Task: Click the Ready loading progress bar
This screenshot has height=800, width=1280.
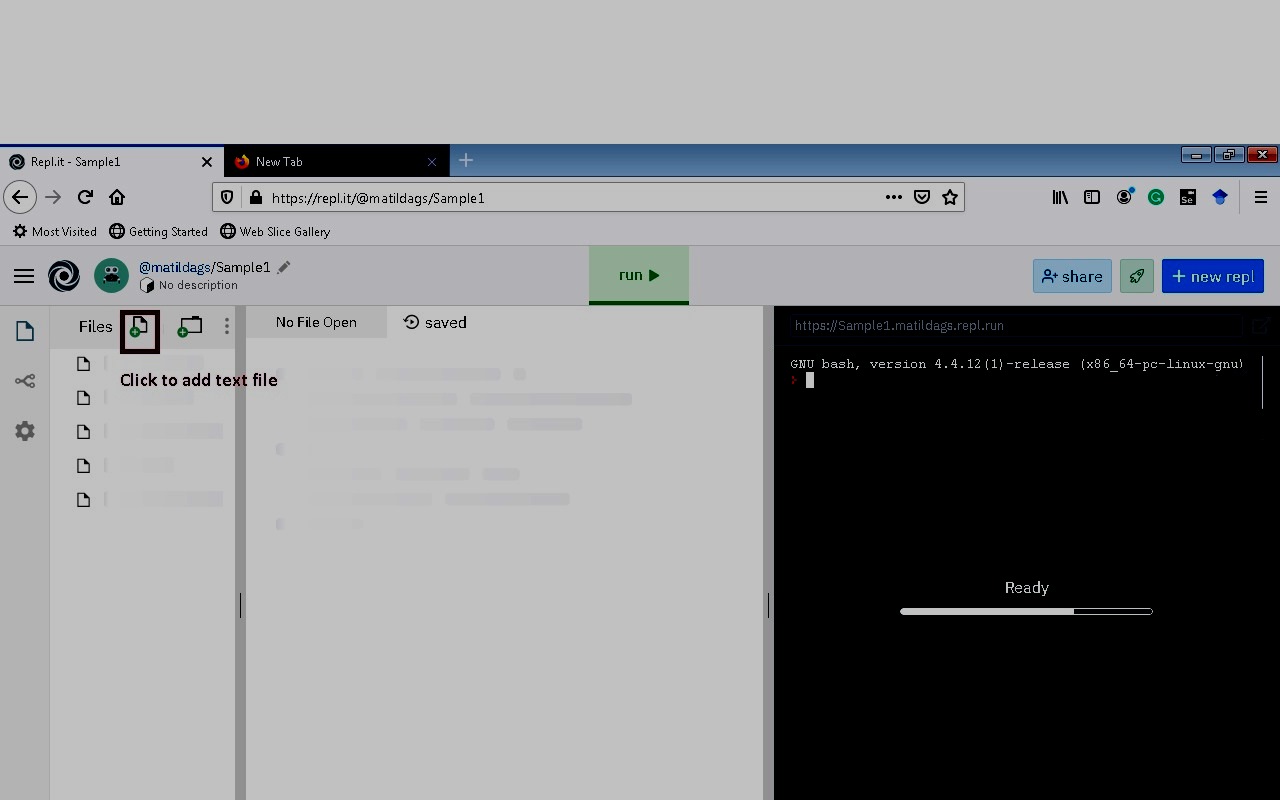Action: click(1026, 611)
